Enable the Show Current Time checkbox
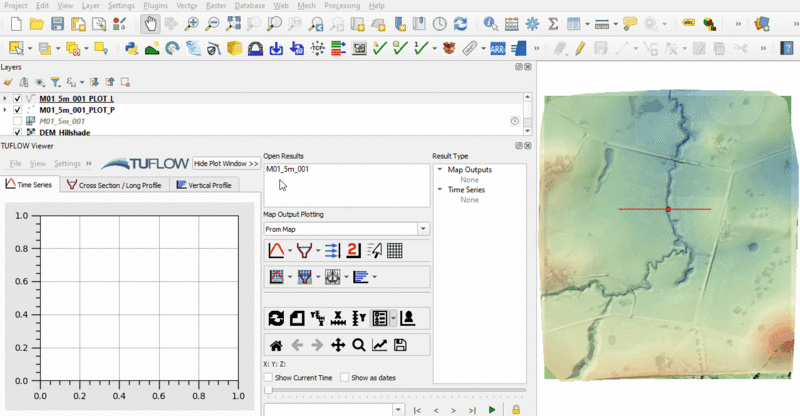Screen dimensions: 800x416 click(x=268, y=378)
